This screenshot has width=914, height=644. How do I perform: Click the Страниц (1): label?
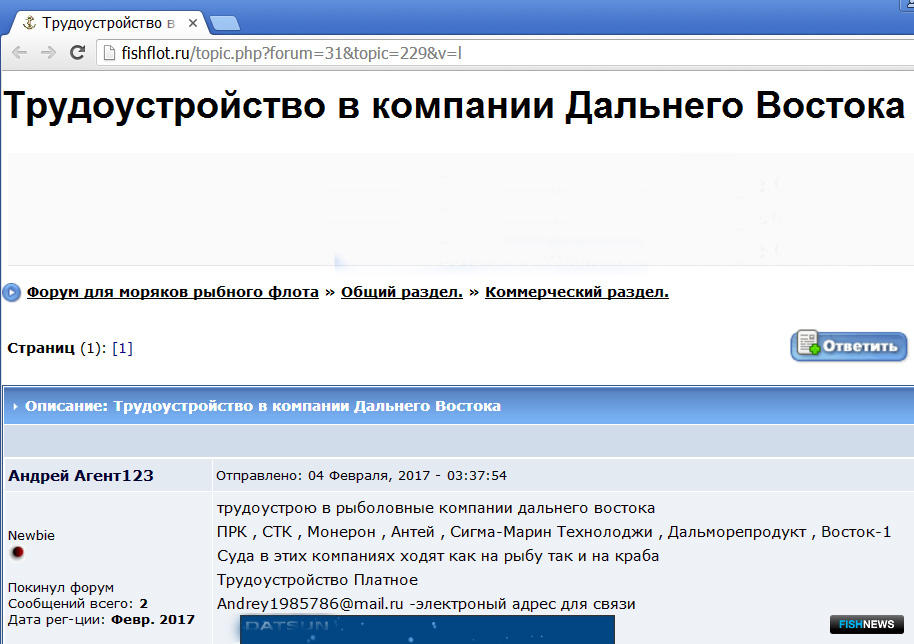pos(57,348)
